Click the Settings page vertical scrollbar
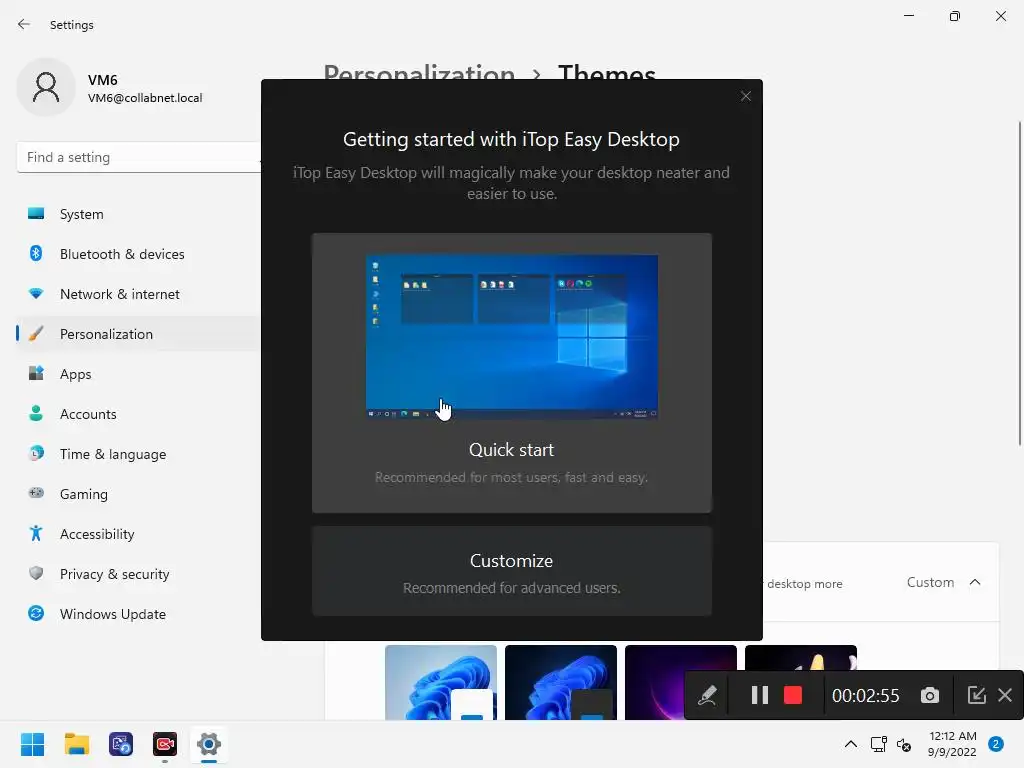Image resolution: width=1024 pixels, height=768 pixels. [1019, 283]
